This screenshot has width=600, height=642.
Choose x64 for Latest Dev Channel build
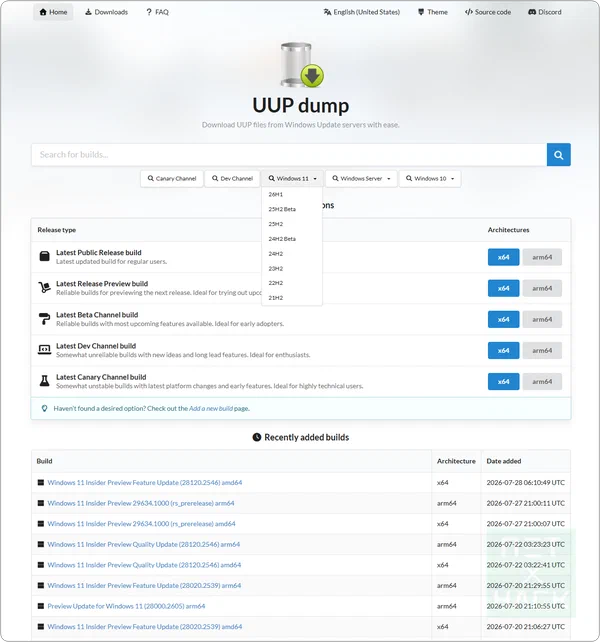pos(503,350)
